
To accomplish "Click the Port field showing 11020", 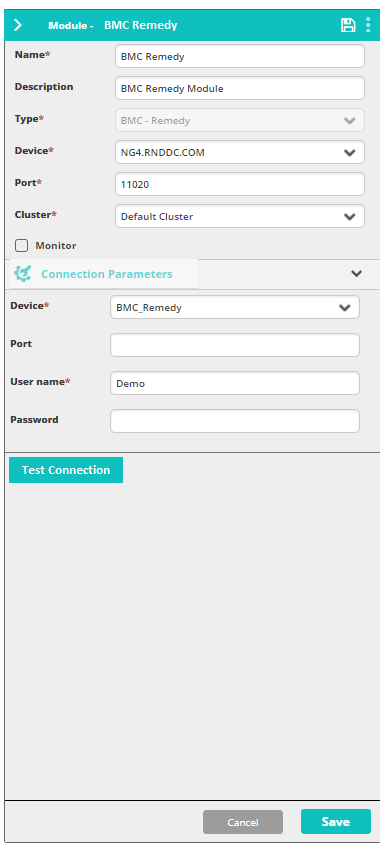I will [240, 184].
